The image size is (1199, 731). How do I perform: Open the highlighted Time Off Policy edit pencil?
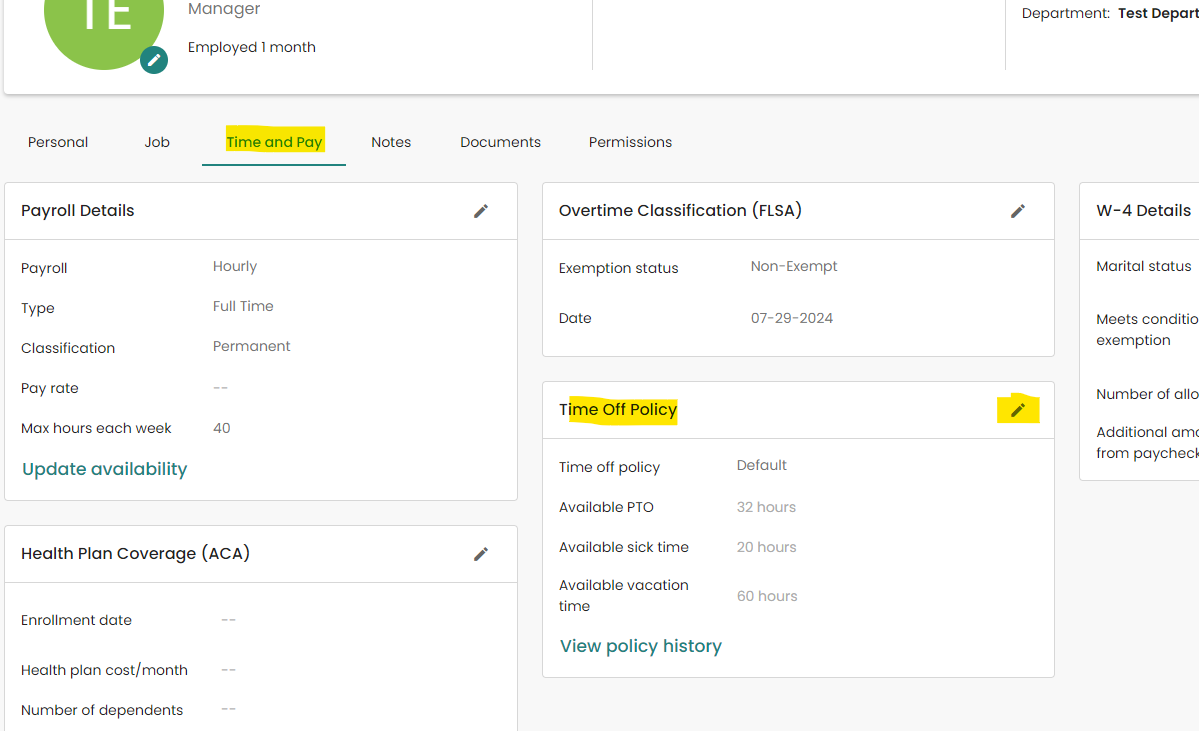click(1018, 409)
